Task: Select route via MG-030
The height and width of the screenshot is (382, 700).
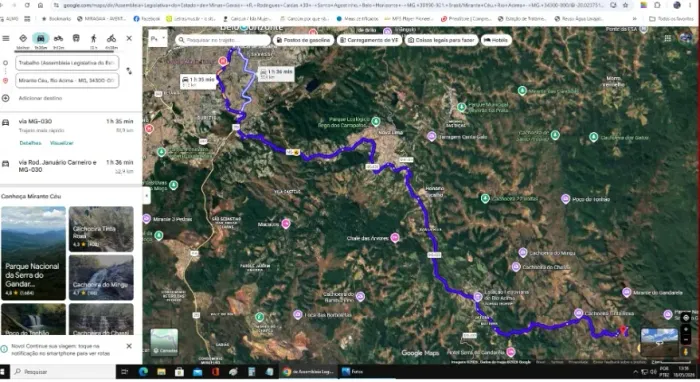Action: [71, 132]
